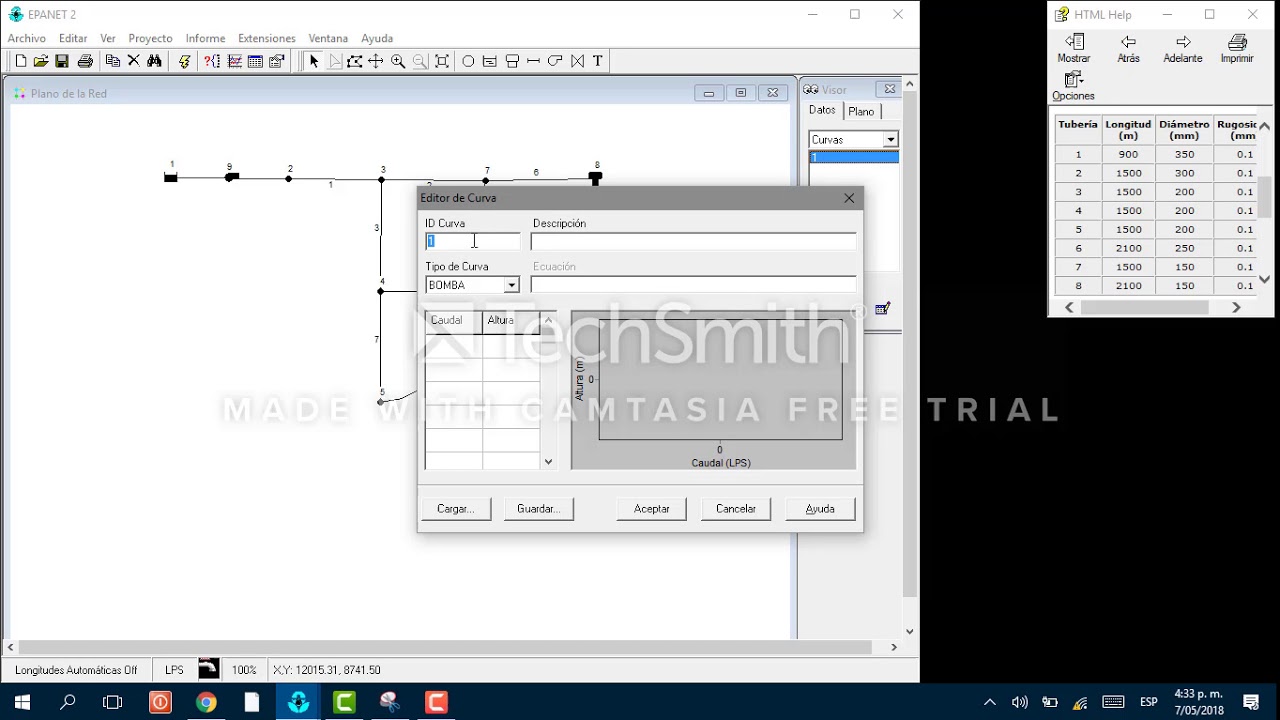Click the Cancelar button

[736, 509]
